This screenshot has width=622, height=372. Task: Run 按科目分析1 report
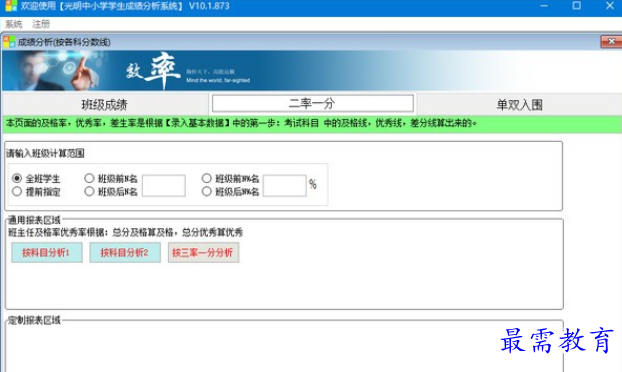pos(47,253)
